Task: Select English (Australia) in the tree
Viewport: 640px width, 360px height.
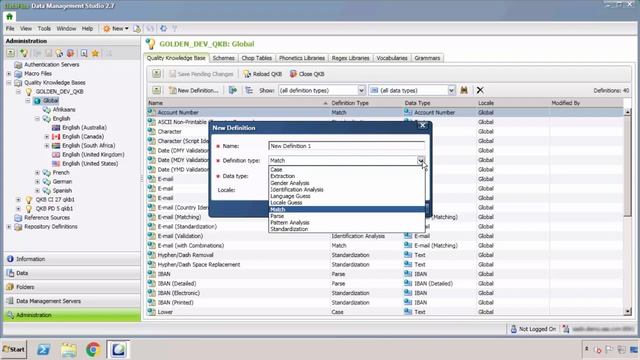Action: click(84, 127)
